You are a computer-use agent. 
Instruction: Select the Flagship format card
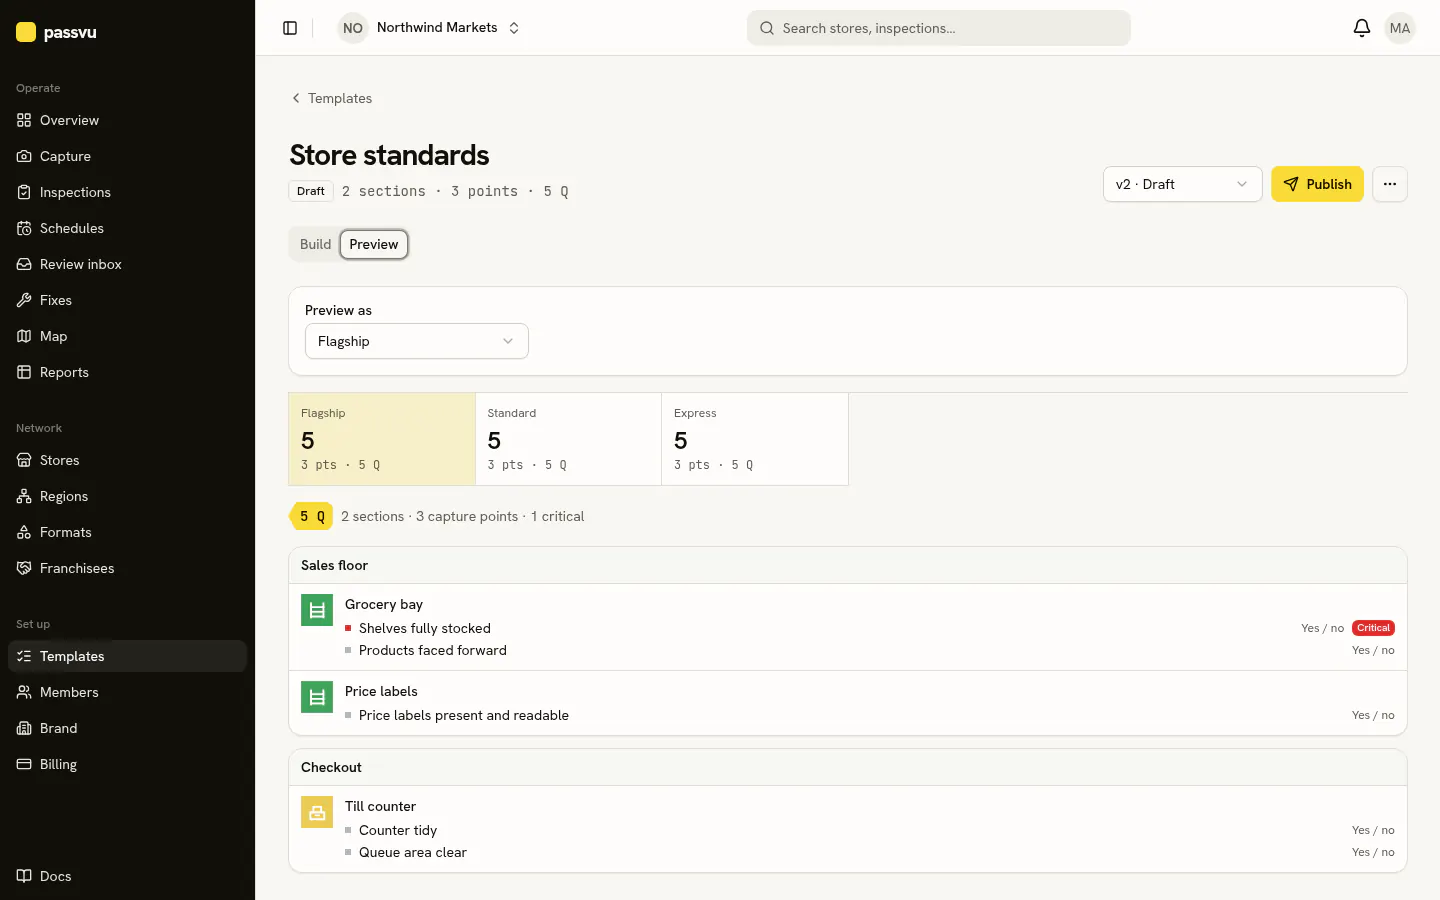[382, 439]
